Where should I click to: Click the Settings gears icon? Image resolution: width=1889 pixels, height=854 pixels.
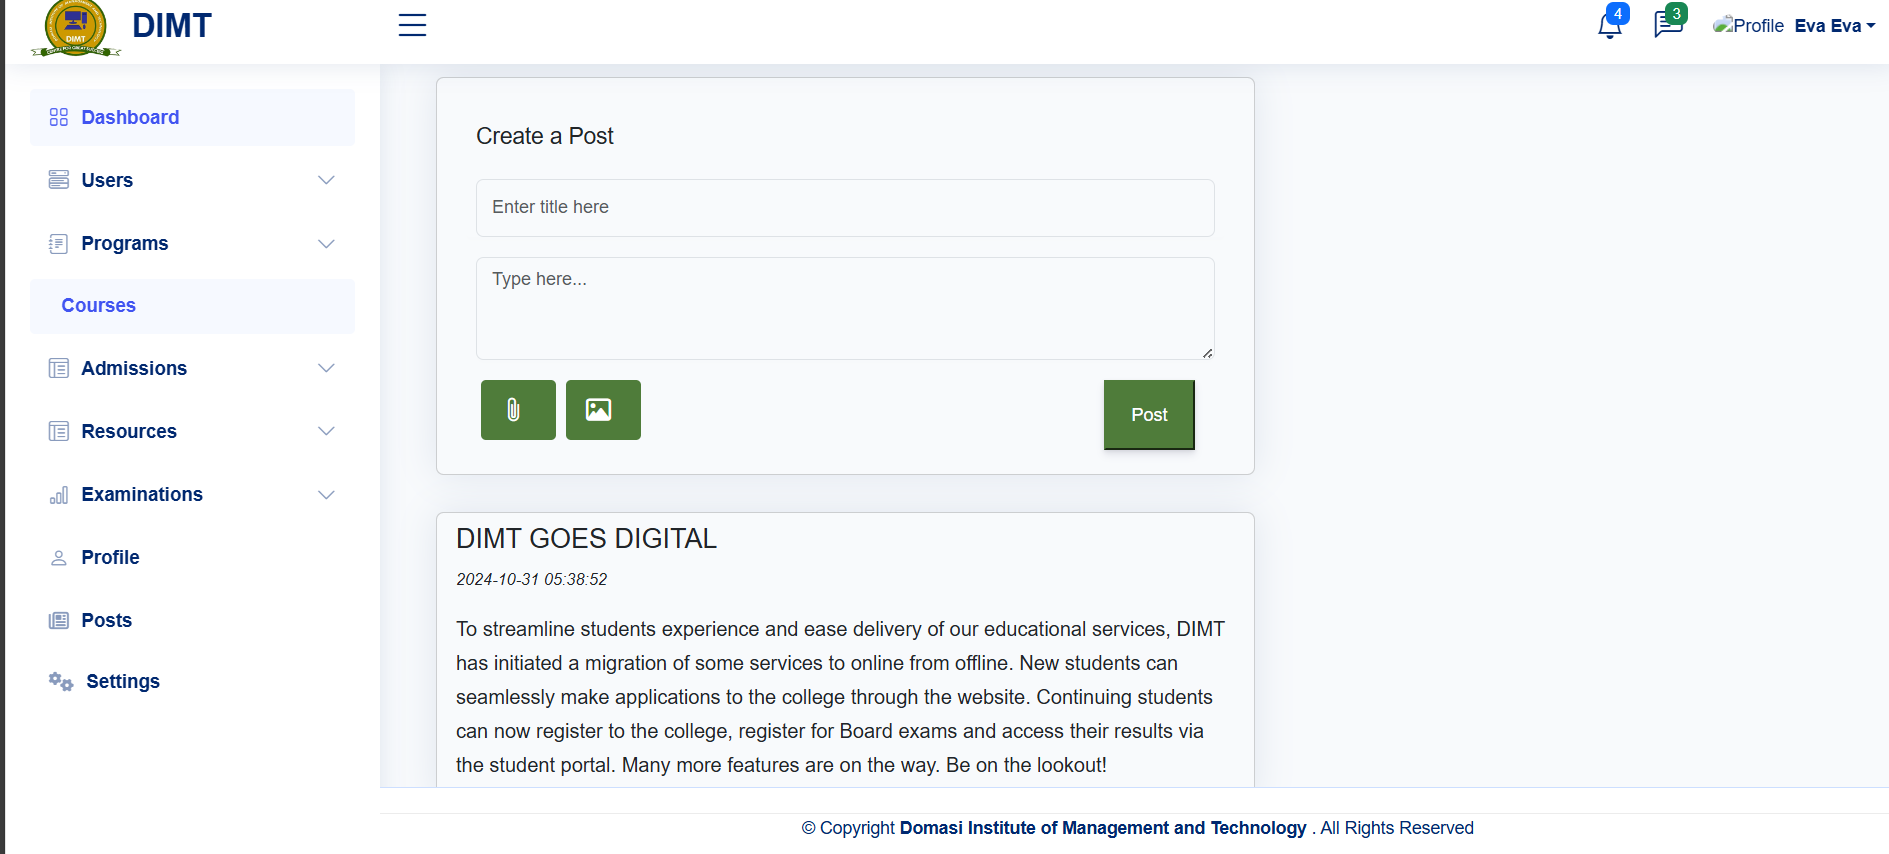61,682
